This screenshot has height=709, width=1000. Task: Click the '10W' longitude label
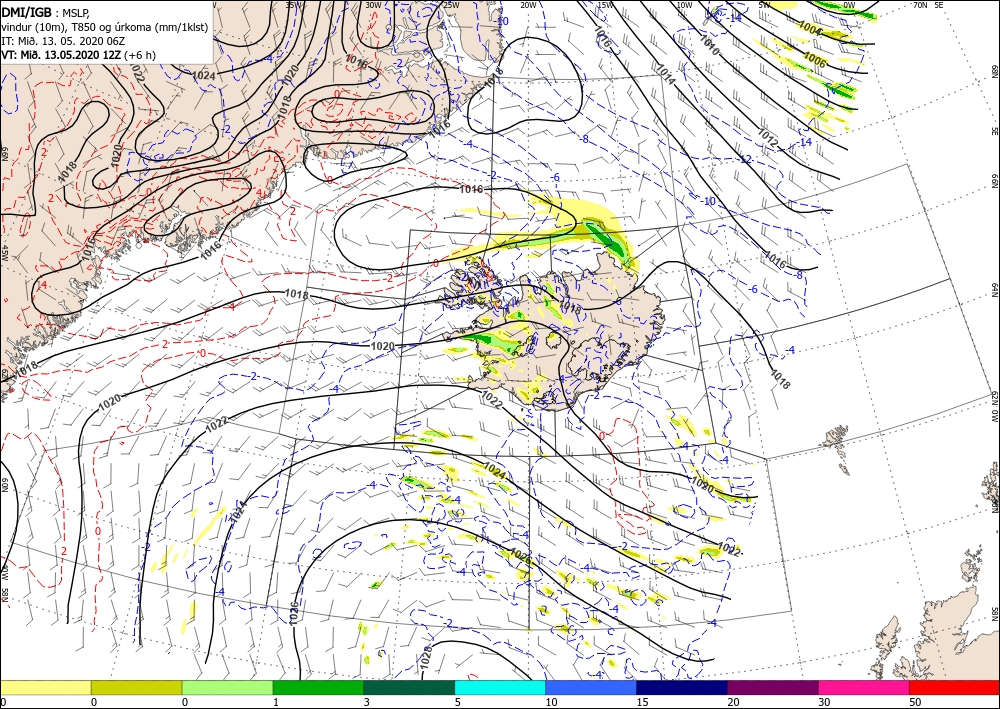(x=684, y=5)
